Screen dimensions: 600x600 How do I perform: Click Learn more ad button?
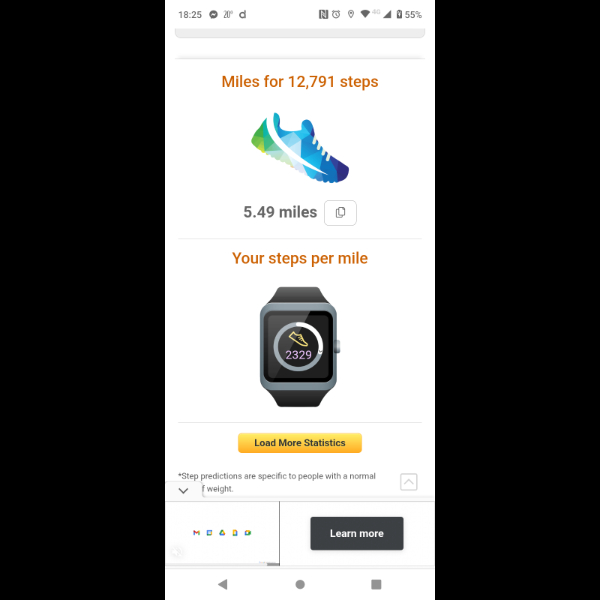[x=357, y=533]
